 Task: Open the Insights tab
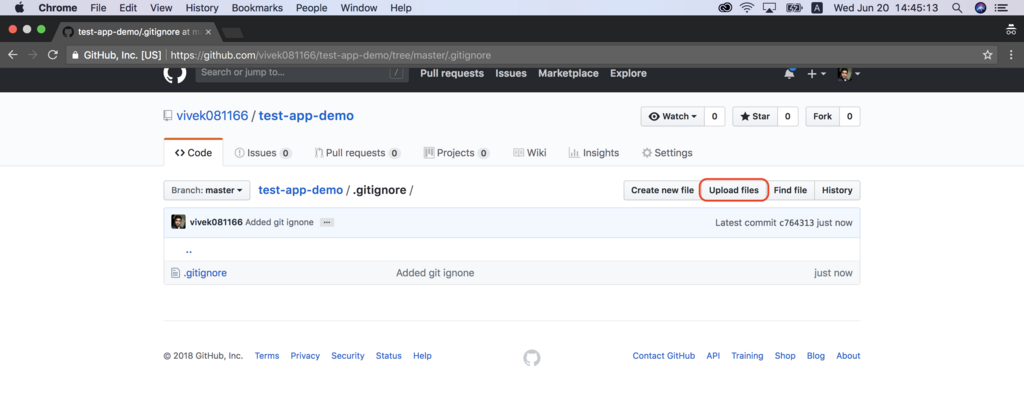594,153
